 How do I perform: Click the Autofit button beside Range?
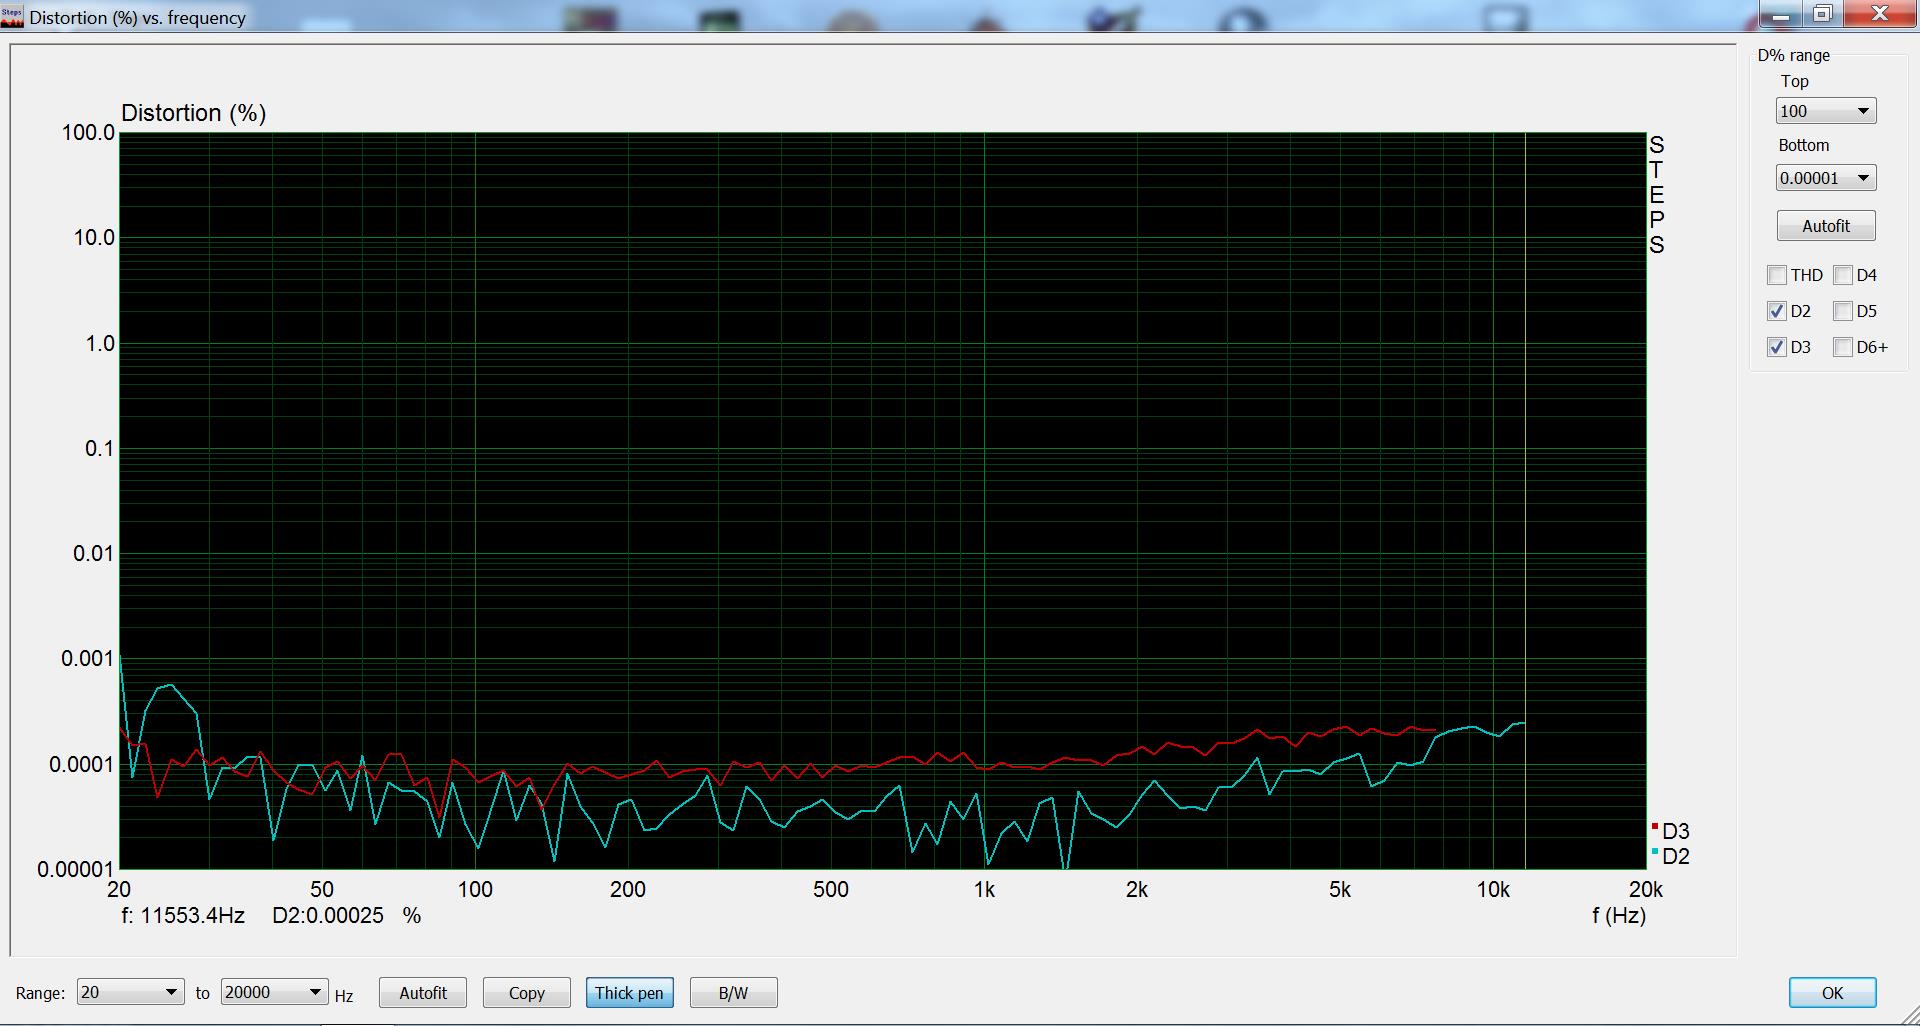[423, 993]
